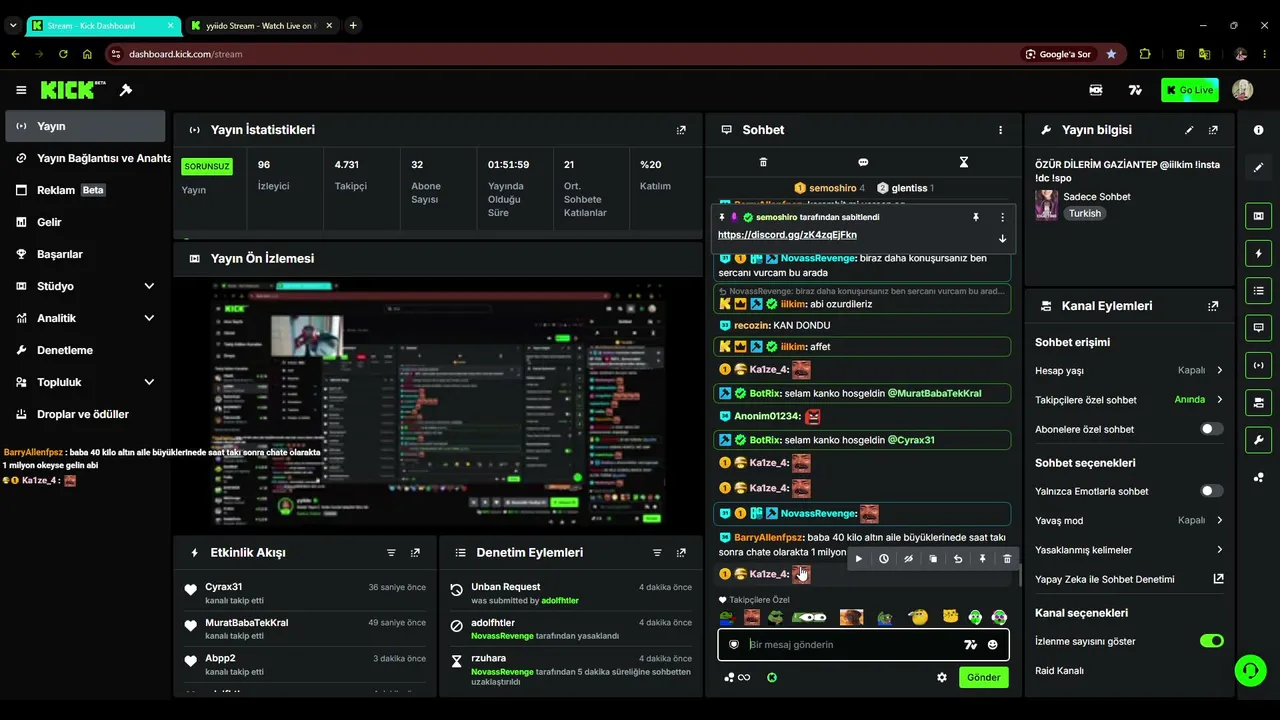This screenshot has width=1280, height=720.
Task: Open Reklam Beta sidebar item
Action: [85, 190]
